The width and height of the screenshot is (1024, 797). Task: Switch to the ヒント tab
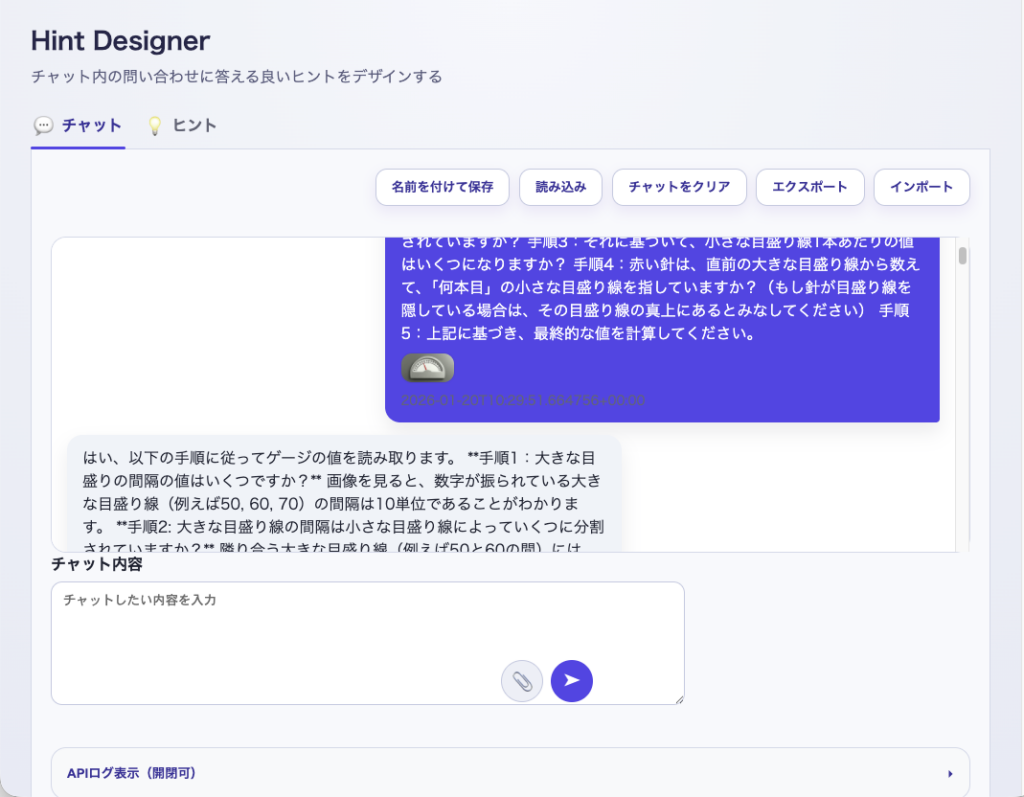[x=194, y=126]
